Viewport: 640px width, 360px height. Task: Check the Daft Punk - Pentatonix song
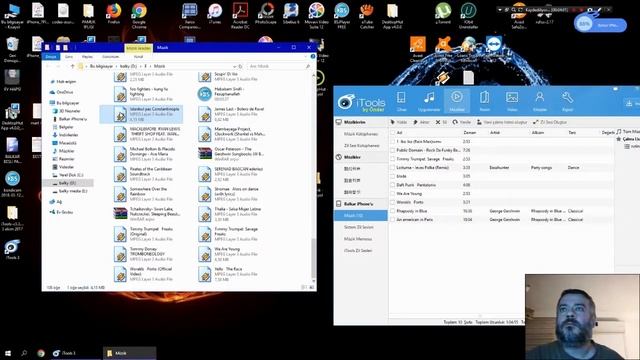point(393,185)
